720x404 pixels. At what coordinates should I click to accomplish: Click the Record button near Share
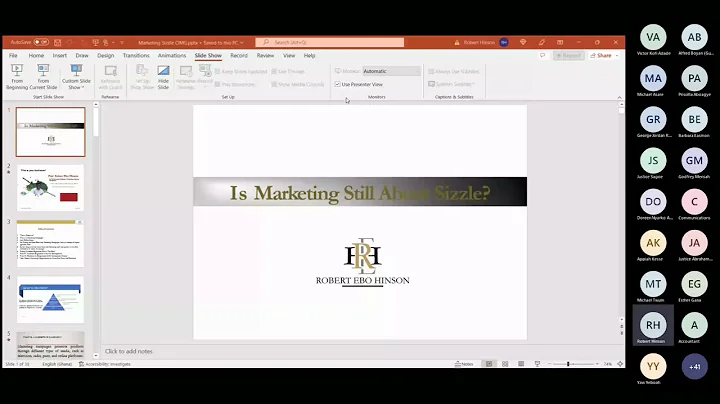568,56
